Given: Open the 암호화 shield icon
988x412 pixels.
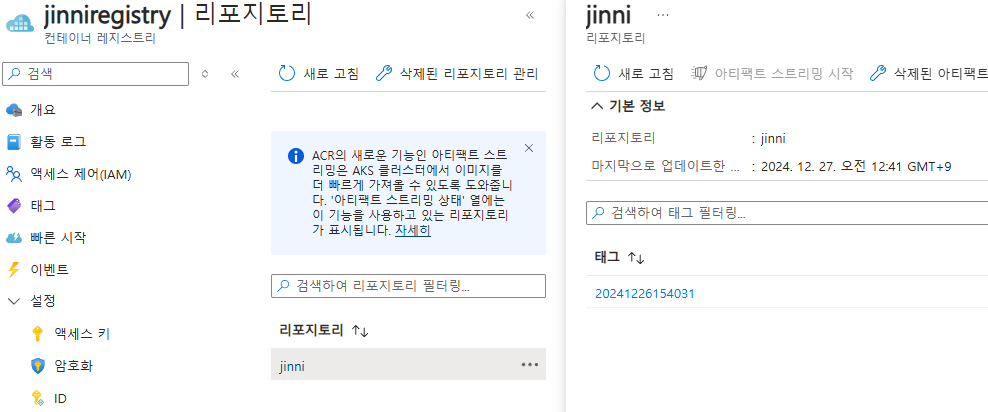Looking at the screenshot, I should point(38,366).
